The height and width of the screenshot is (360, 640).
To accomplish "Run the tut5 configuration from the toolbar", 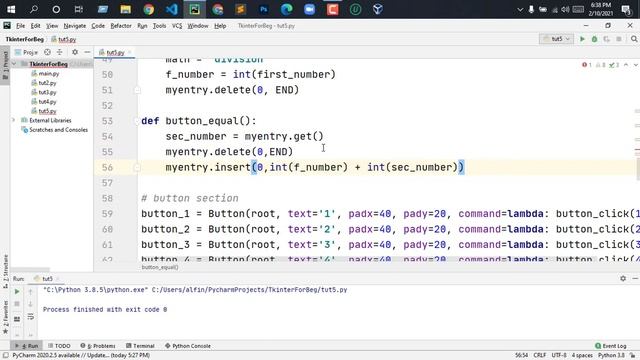I will pos(582,39).
